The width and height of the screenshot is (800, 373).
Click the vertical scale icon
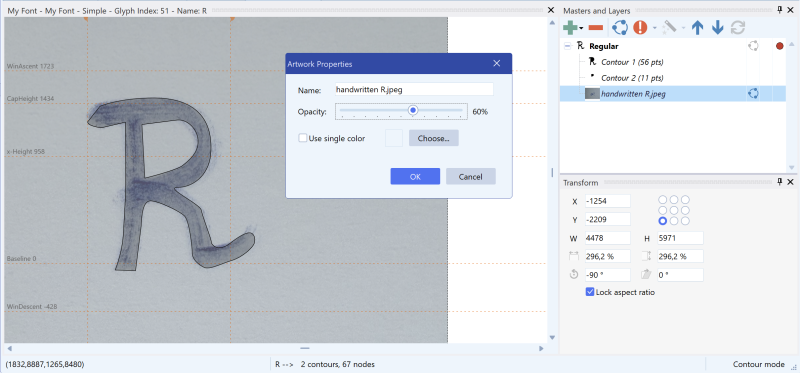point(646,256)
